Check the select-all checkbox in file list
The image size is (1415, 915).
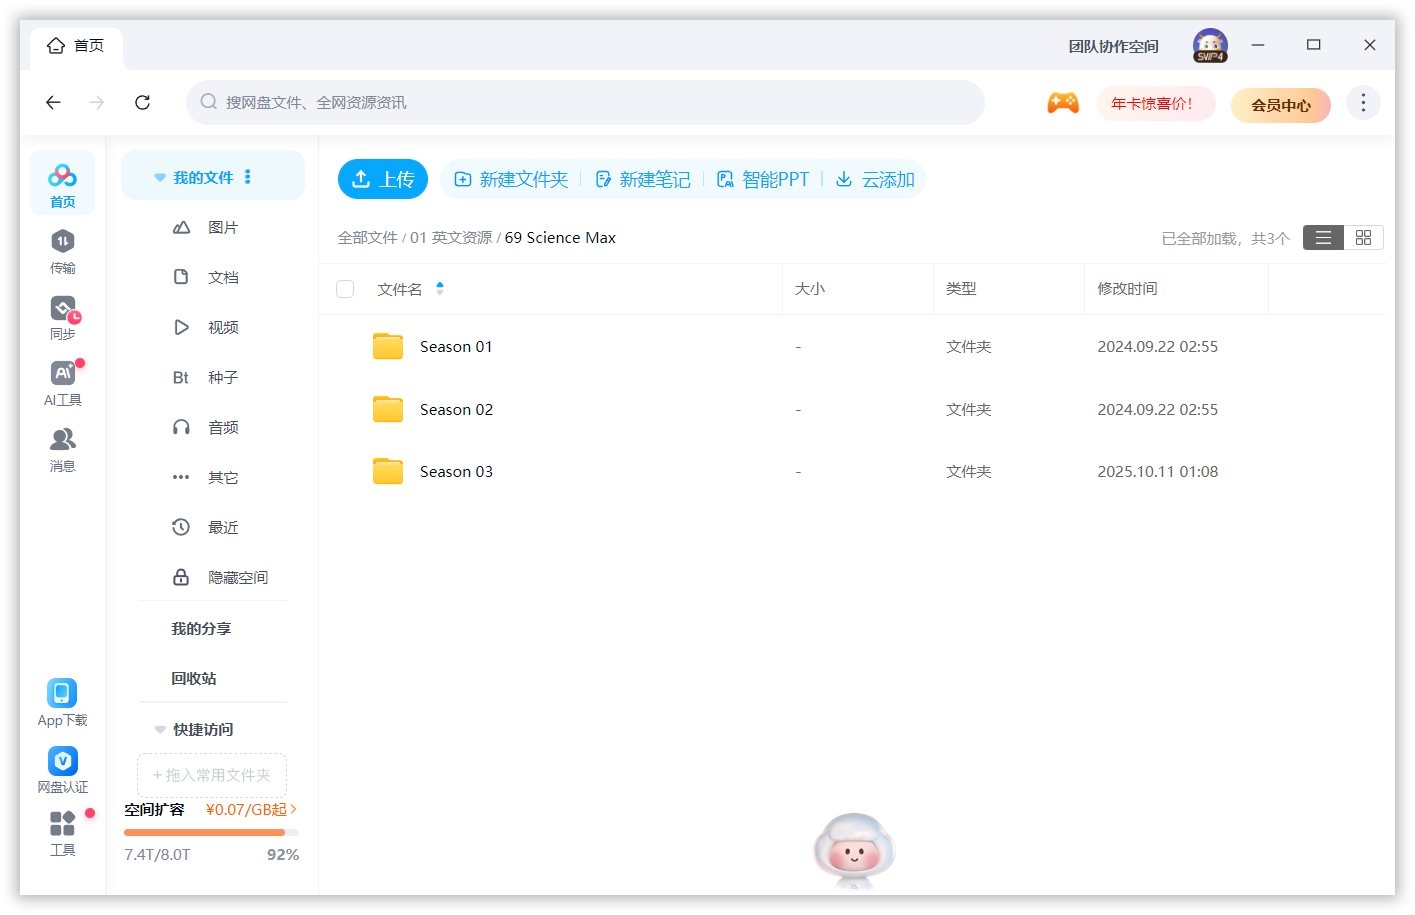345,288
